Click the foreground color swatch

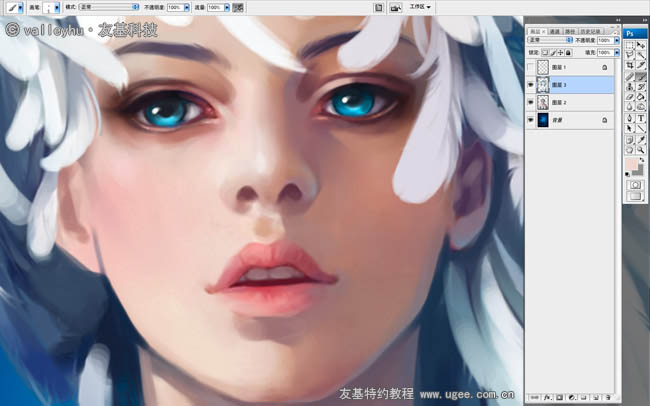click(632, 163)
